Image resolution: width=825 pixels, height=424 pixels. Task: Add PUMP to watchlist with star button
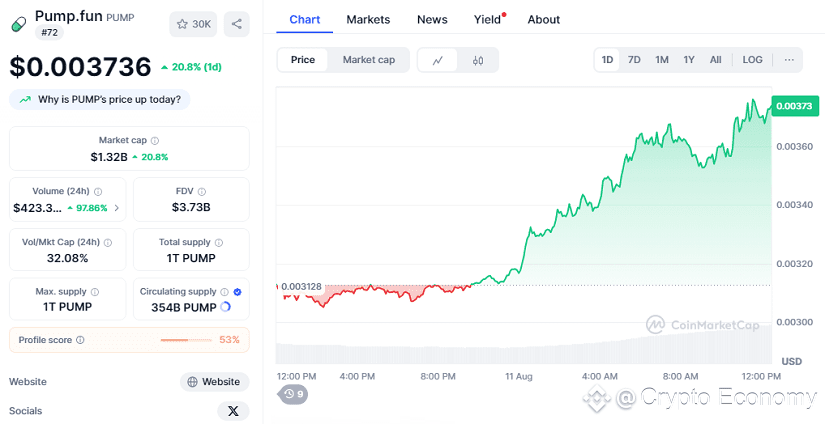193,24
